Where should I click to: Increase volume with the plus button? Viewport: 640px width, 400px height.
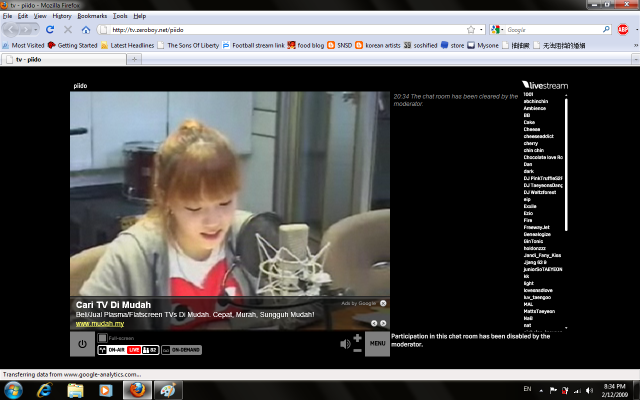coord(357,338)
